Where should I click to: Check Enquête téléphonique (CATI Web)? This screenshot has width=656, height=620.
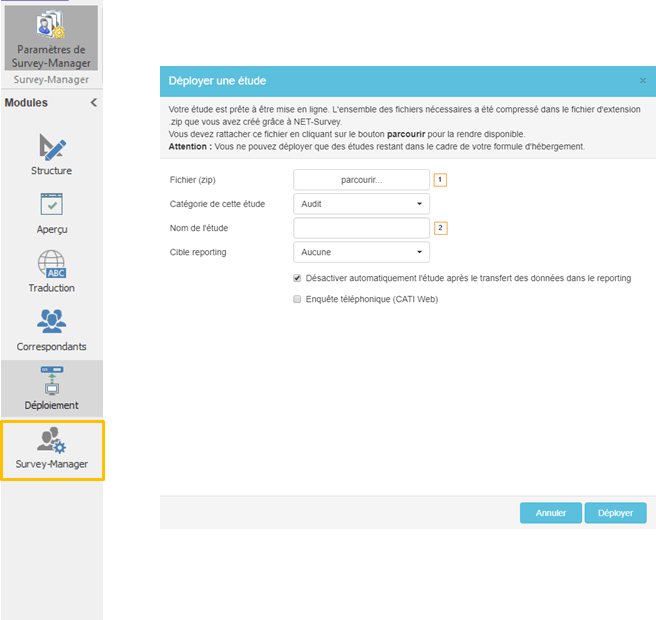[297, 299]
